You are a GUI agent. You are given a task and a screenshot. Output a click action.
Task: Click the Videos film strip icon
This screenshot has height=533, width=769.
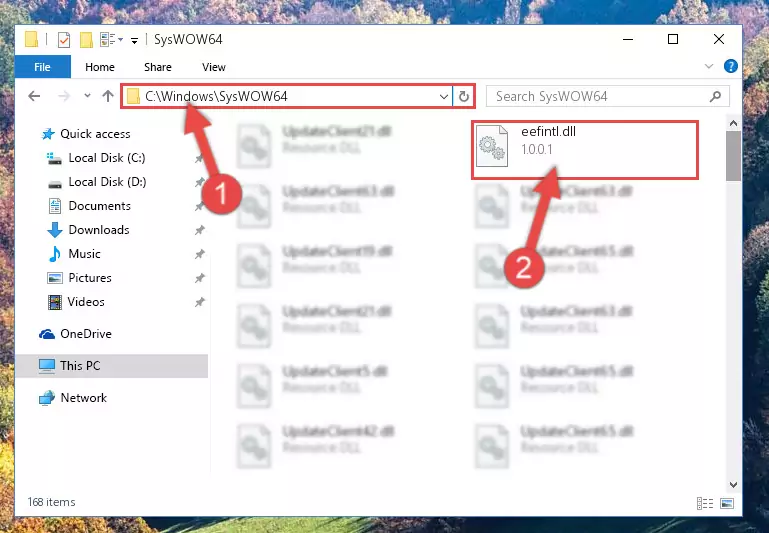(54, 302)
